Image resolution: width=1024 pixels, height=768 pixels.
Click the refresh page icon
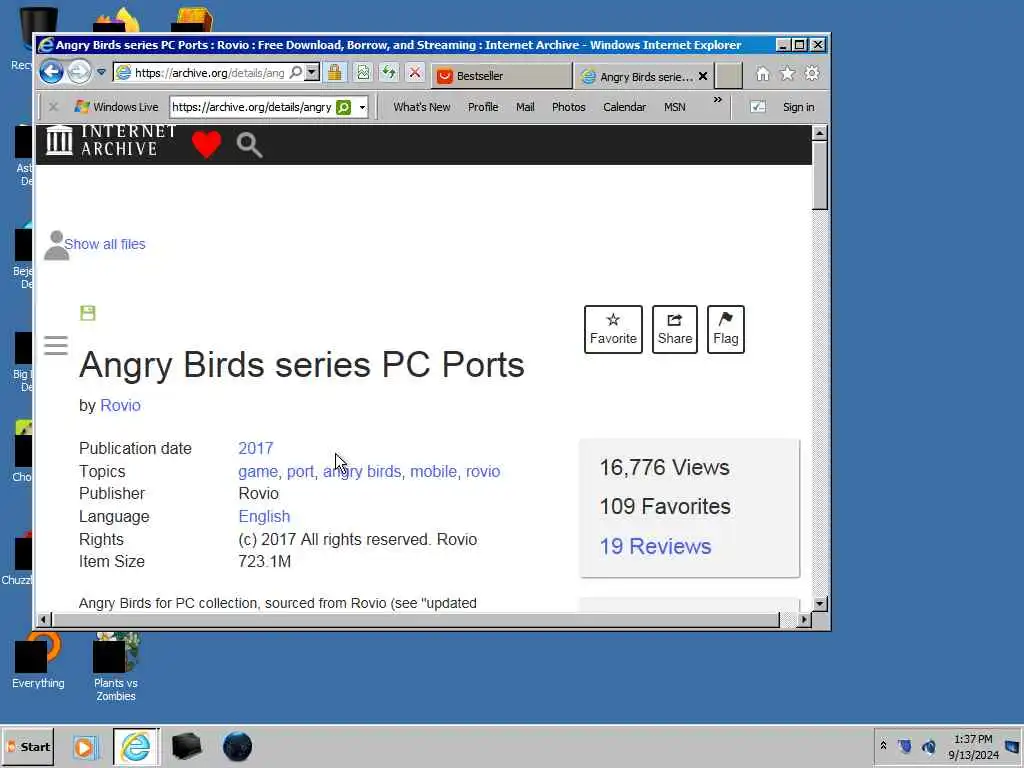coord(389,72)
